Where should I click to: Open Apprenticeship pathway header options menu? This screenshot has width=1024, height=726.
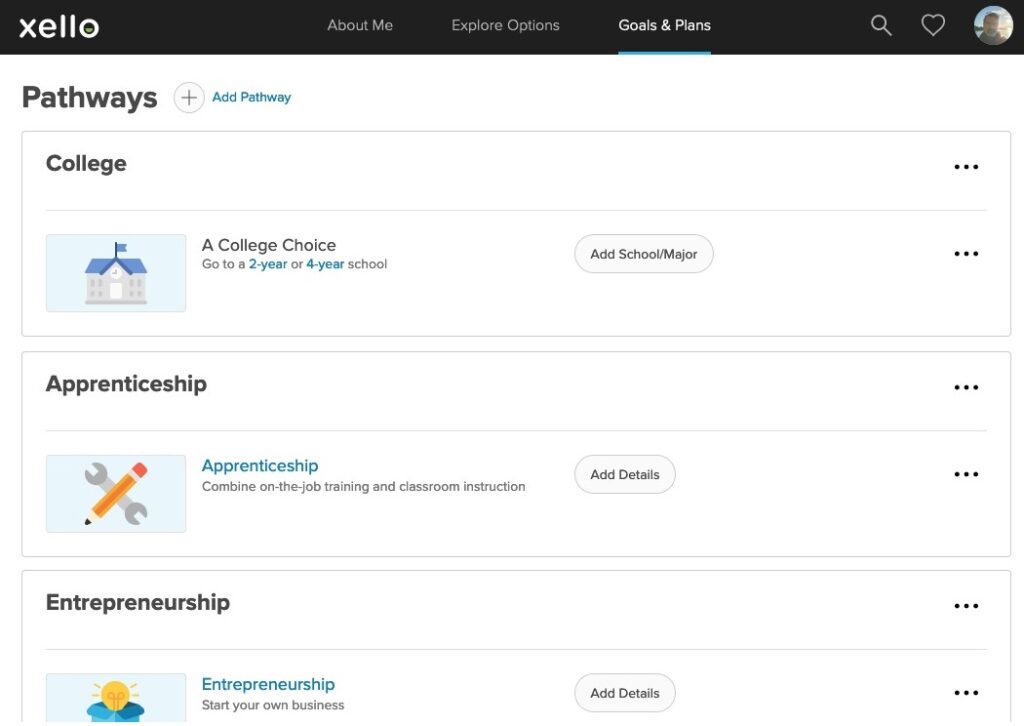pyautogui.click(x=966, y=388)
